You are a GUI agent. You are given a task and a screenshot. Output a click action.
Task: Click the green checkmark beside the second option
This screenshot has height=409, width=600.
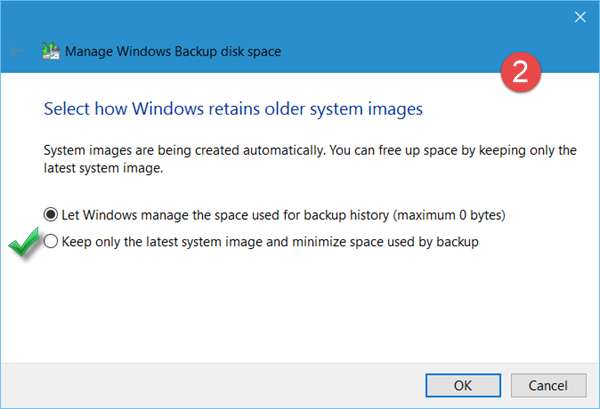[x=23, y=245]
